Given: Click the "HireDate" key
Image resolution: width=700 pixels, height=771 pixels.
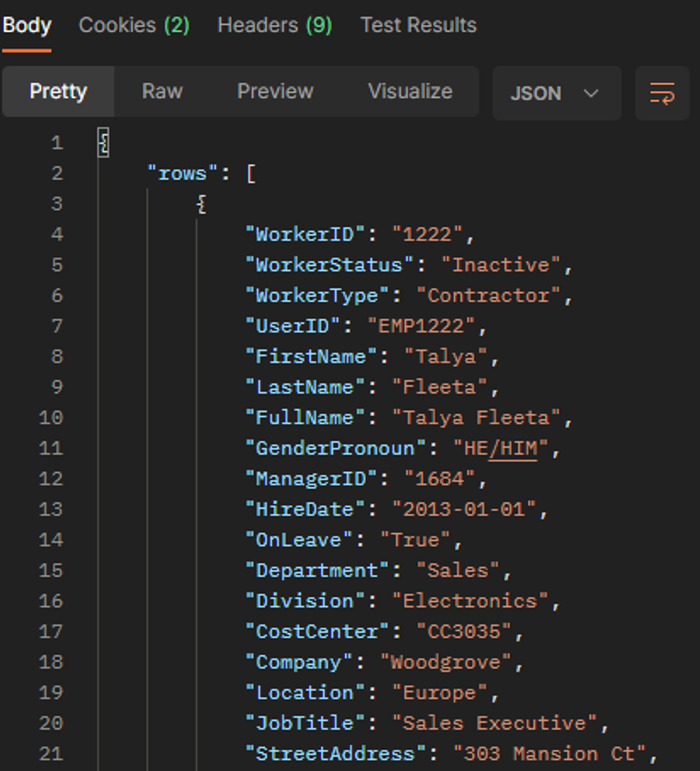Looking at the screenshot, I should (x=305, y=509).
